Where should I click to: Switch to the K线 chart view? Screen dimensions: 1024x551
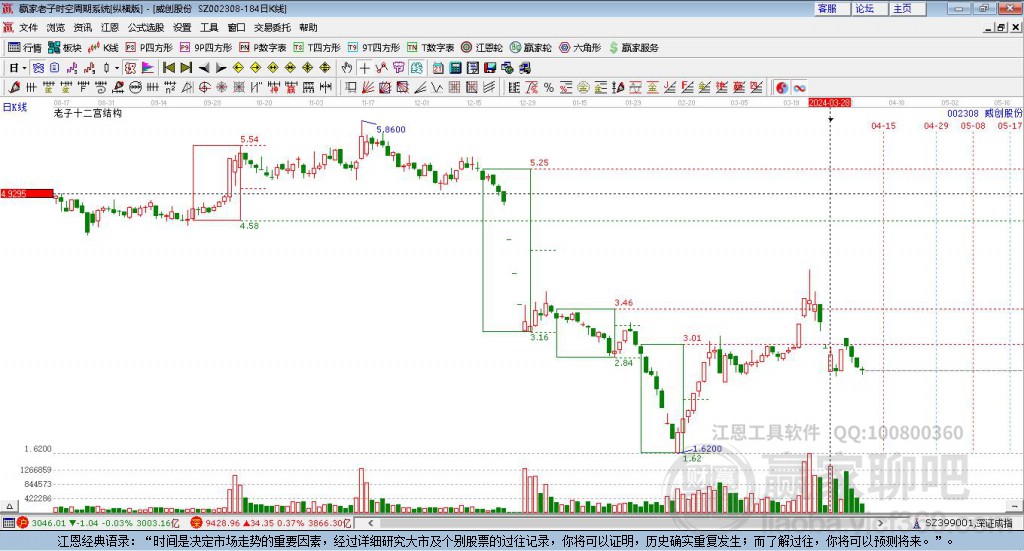pyautogui.click(x=103, y=48)
